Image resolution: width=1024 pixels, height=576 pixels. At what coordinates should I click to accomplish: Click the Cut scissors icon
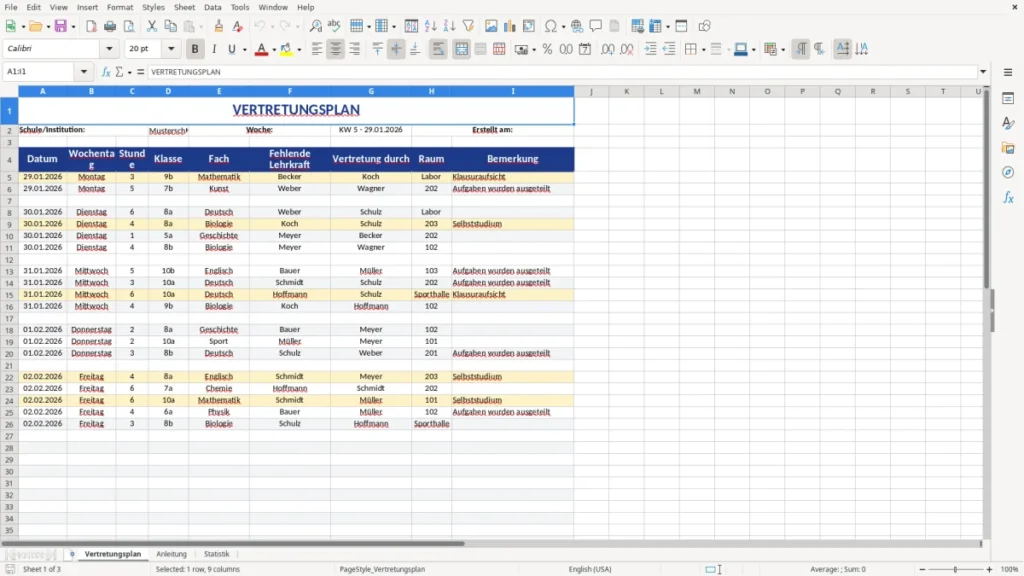(x=152, y=26)
